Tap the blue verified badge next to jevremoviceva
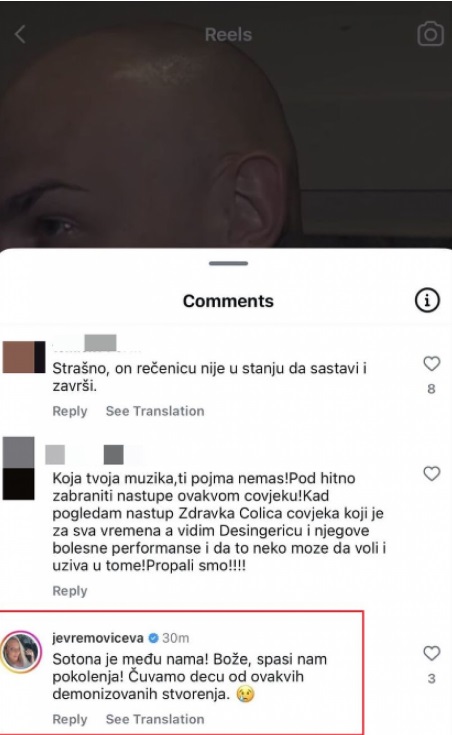This screenshot has height=735, width=452. tap(153, 638)
